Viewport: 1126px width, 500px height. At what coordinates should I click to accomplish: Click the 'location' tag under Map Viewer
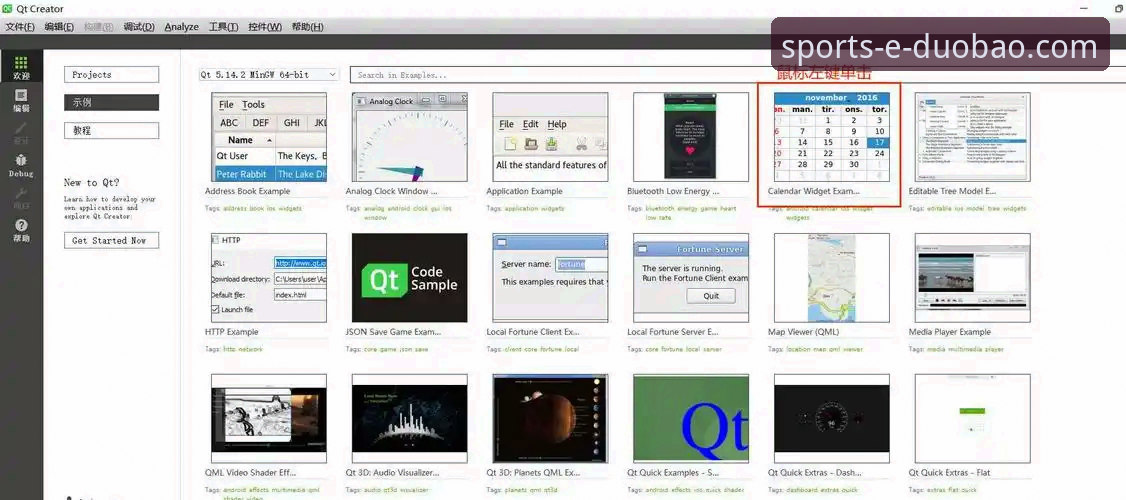pos(799,349)
